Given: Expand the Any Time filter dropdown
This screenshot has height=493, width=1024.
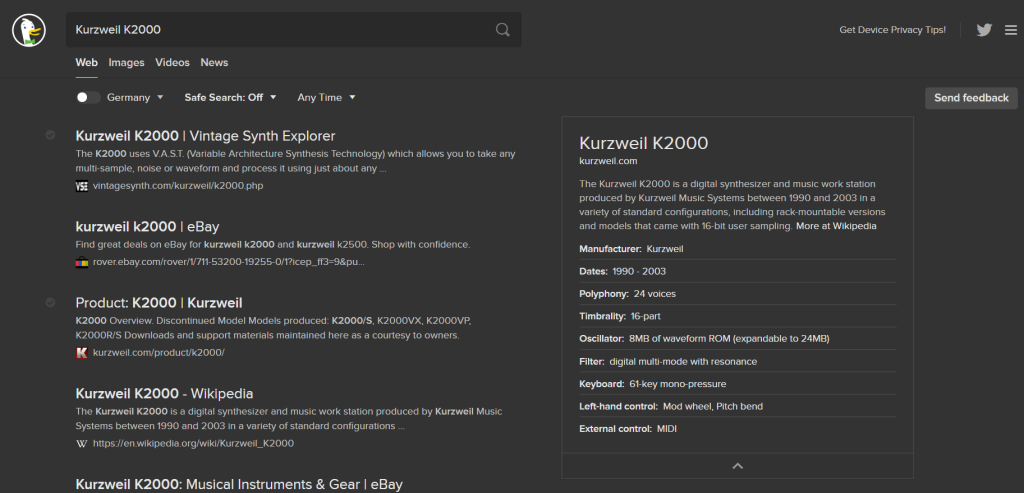Looking at the screenshot, I should tap(326, 98).
